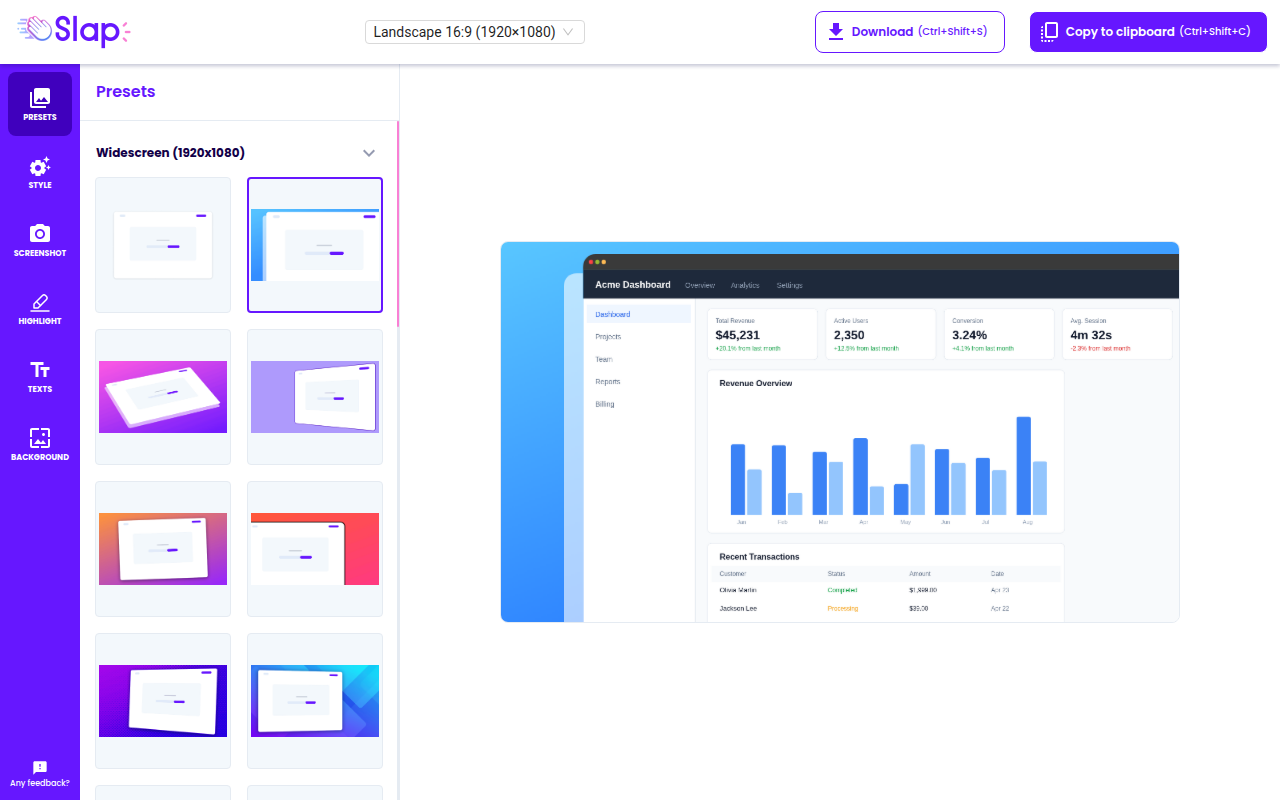Select the plain white centered preset thumbnail

coord(163,245)
